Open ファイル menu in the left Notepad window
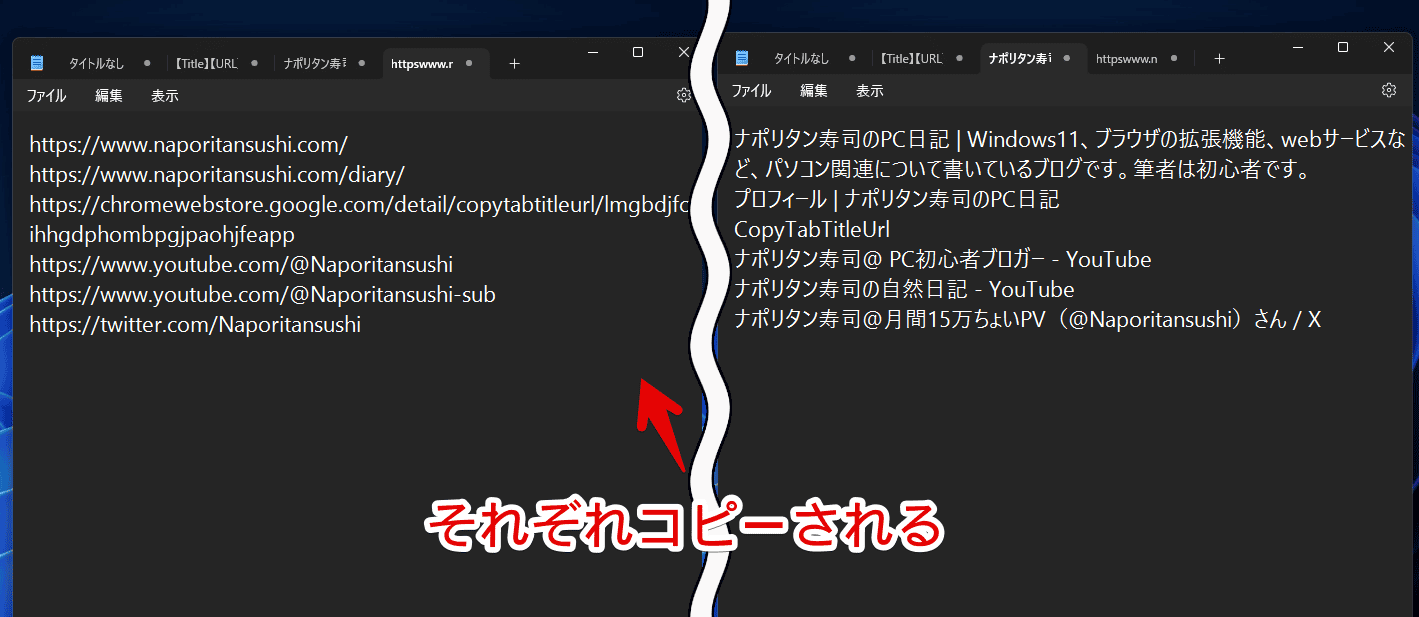The width and height of the screenshot is (1419, 617). point(46,96)
